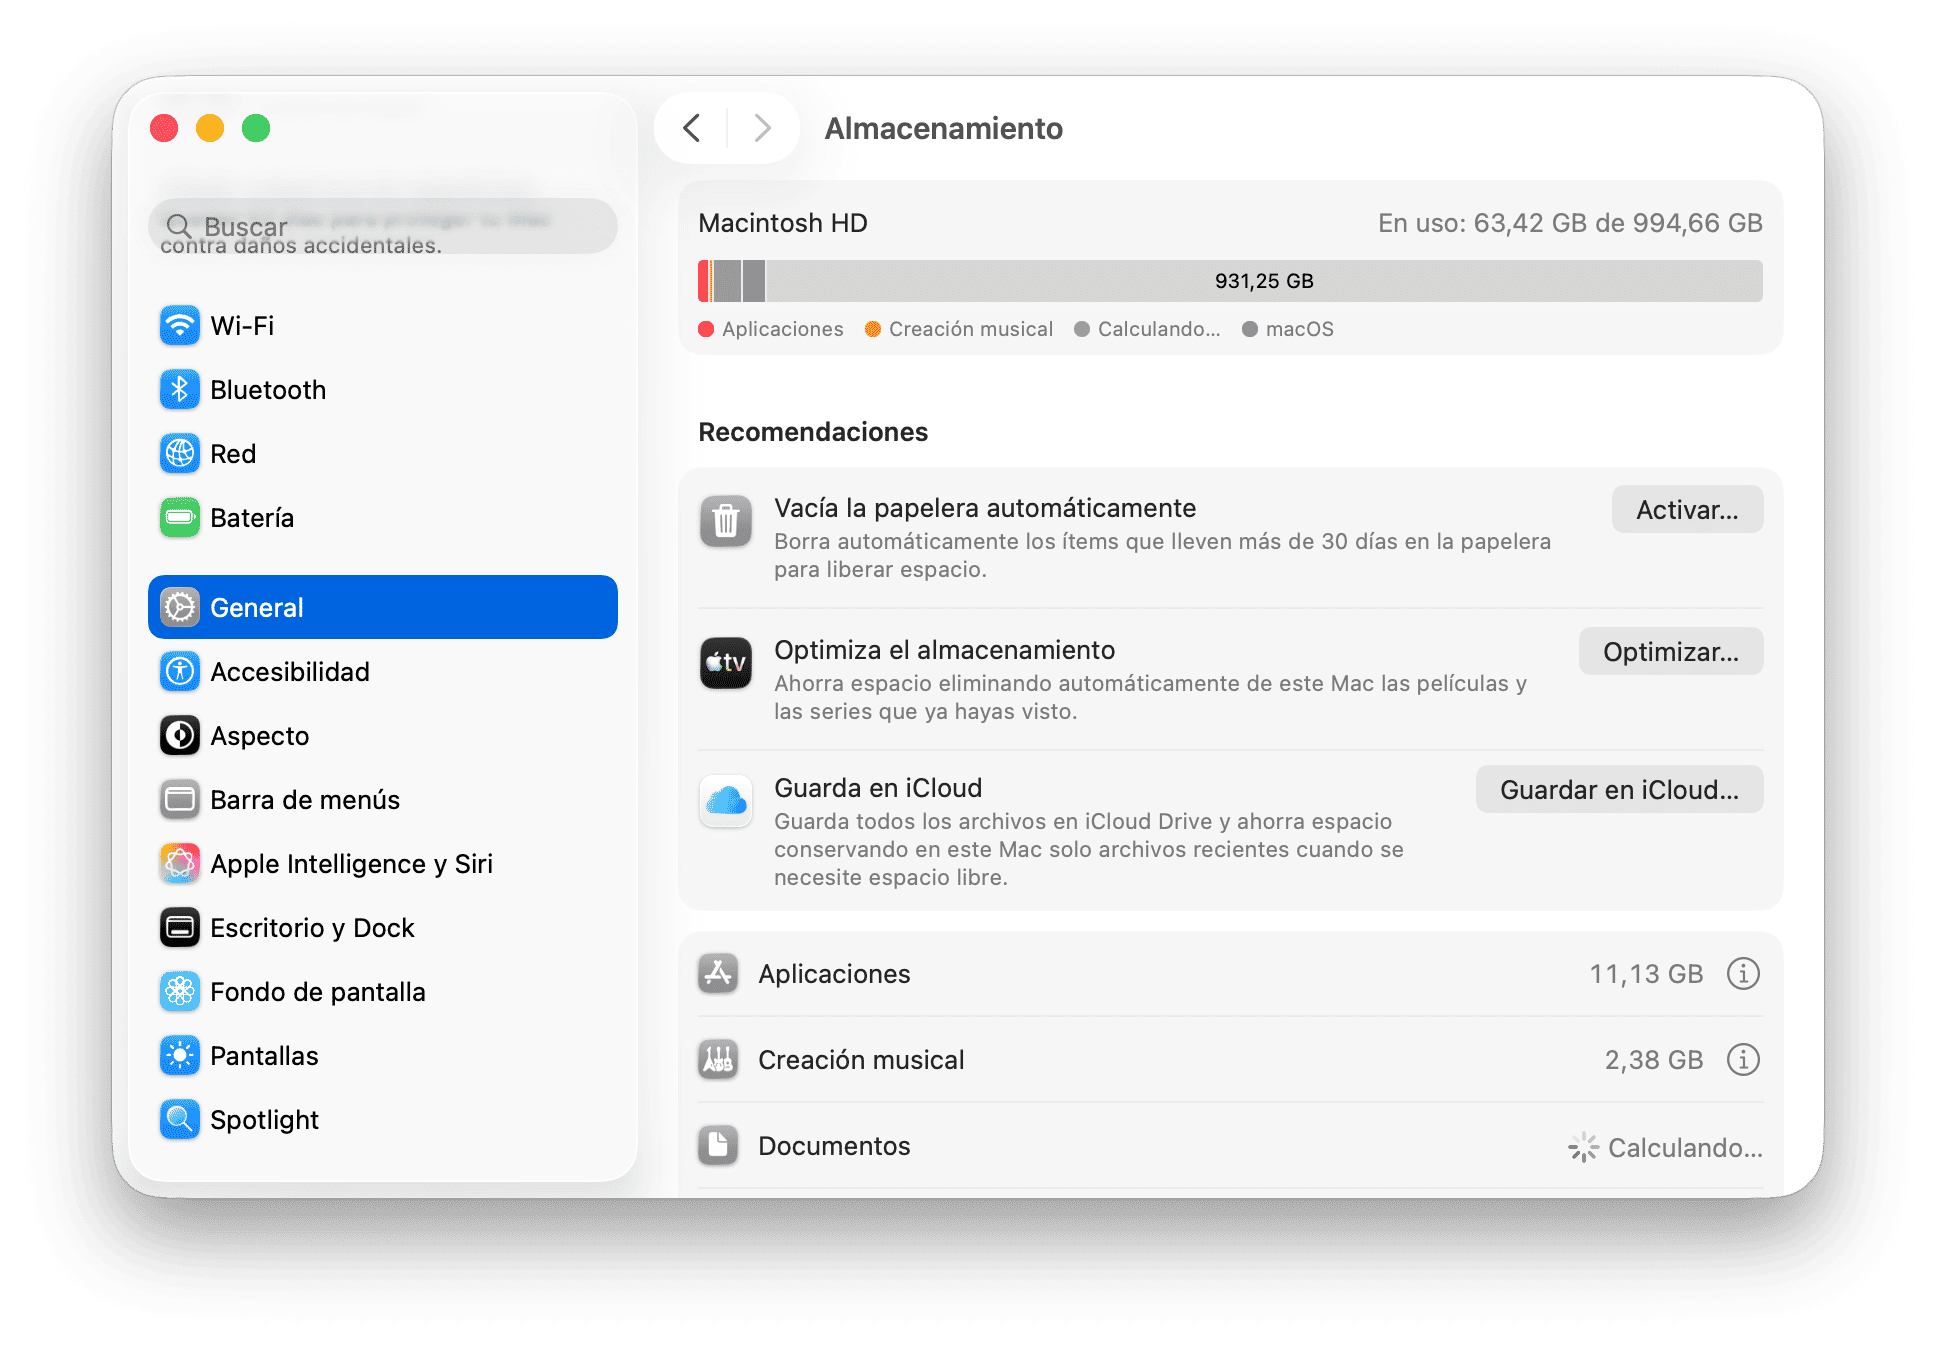This screenshot has height=1346, width=1936.
Task: Click the Apple Intelligence y Siri icon
Action: click(179, 863)
